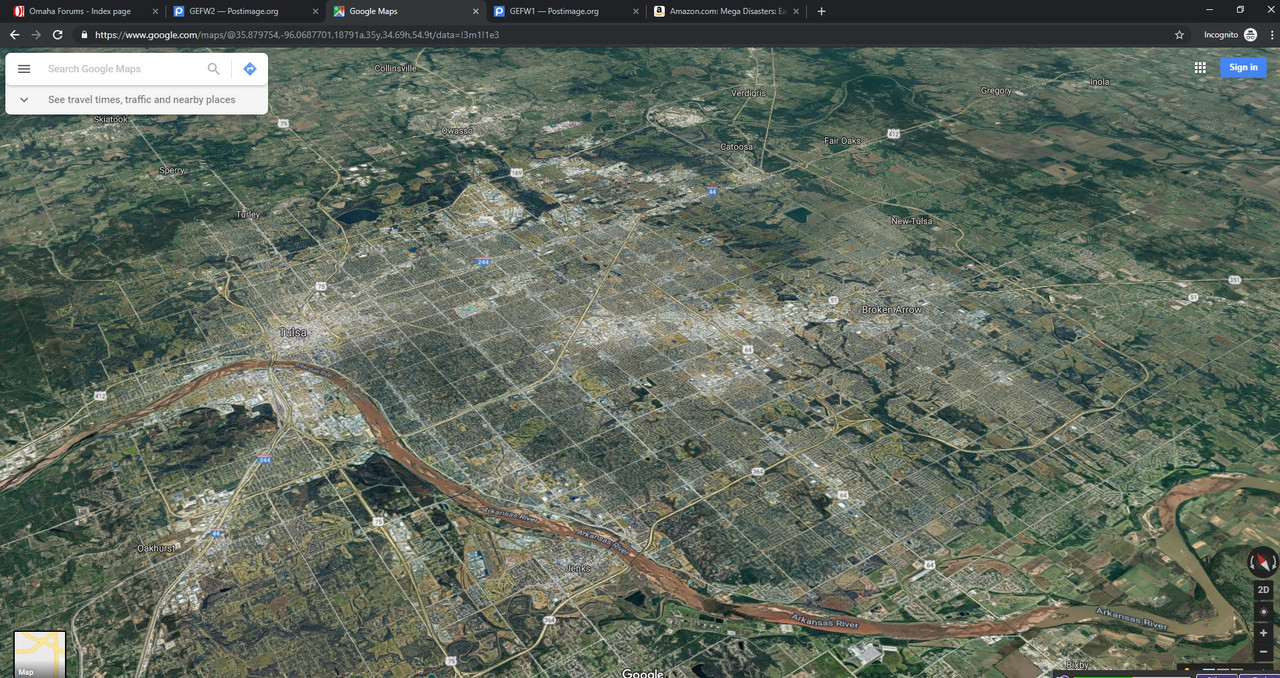
Task: Click the Inola map label
Action: click(x=1099, y=82)
